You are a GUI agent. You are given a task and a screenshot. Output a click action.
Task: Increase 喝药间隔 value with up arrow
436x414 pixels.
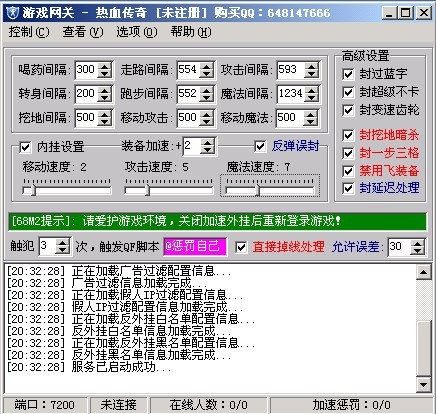[x=105, y=66]
